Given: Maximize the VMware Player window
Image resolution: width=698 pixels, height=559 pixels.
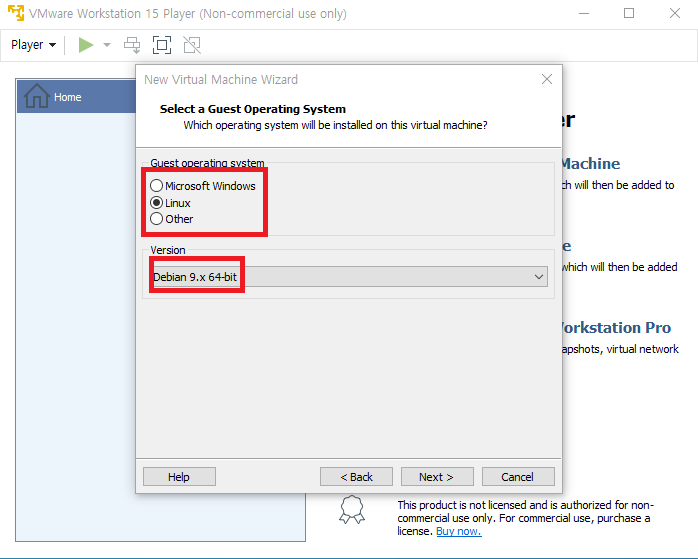Looking at the screenshot, I should 629,13.
